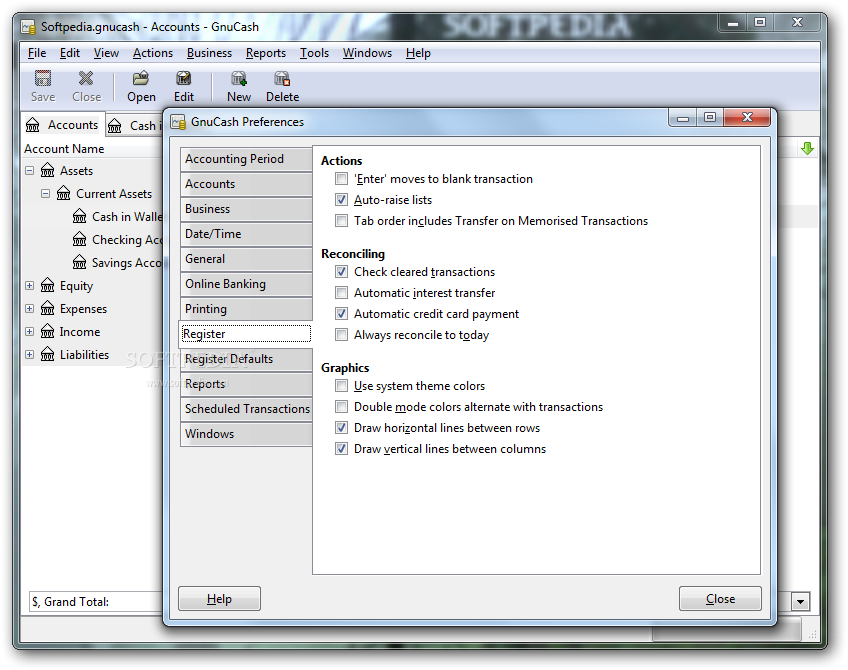848x670 pixels.
Task: Click the Liabilities account bank icon
Action: coord(48,354)
